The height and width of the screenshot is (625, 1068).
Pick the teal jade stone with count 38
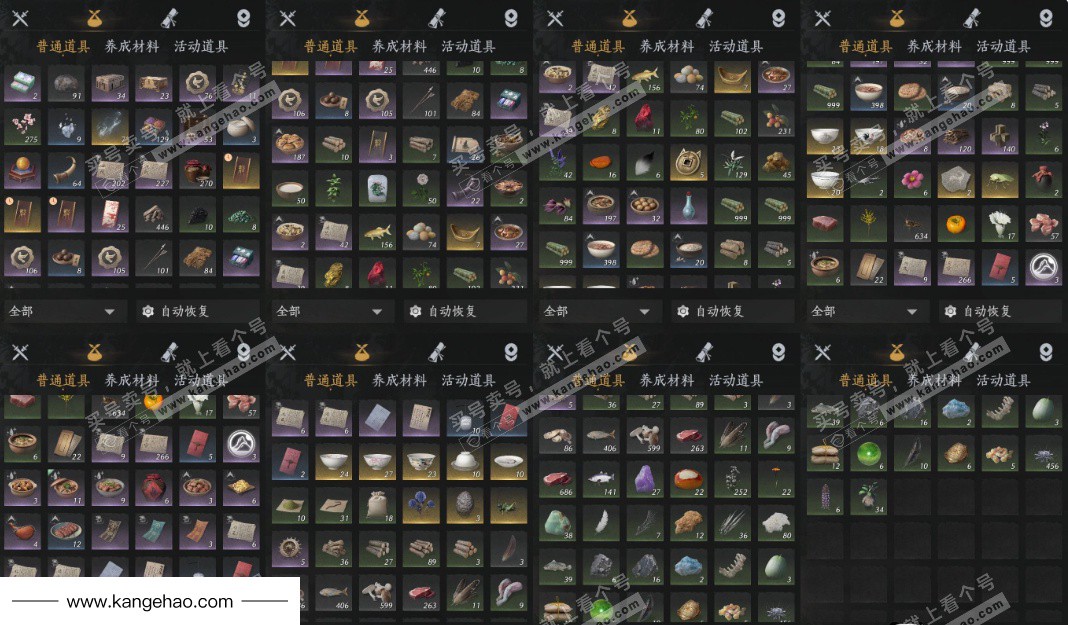click(557, 524)
